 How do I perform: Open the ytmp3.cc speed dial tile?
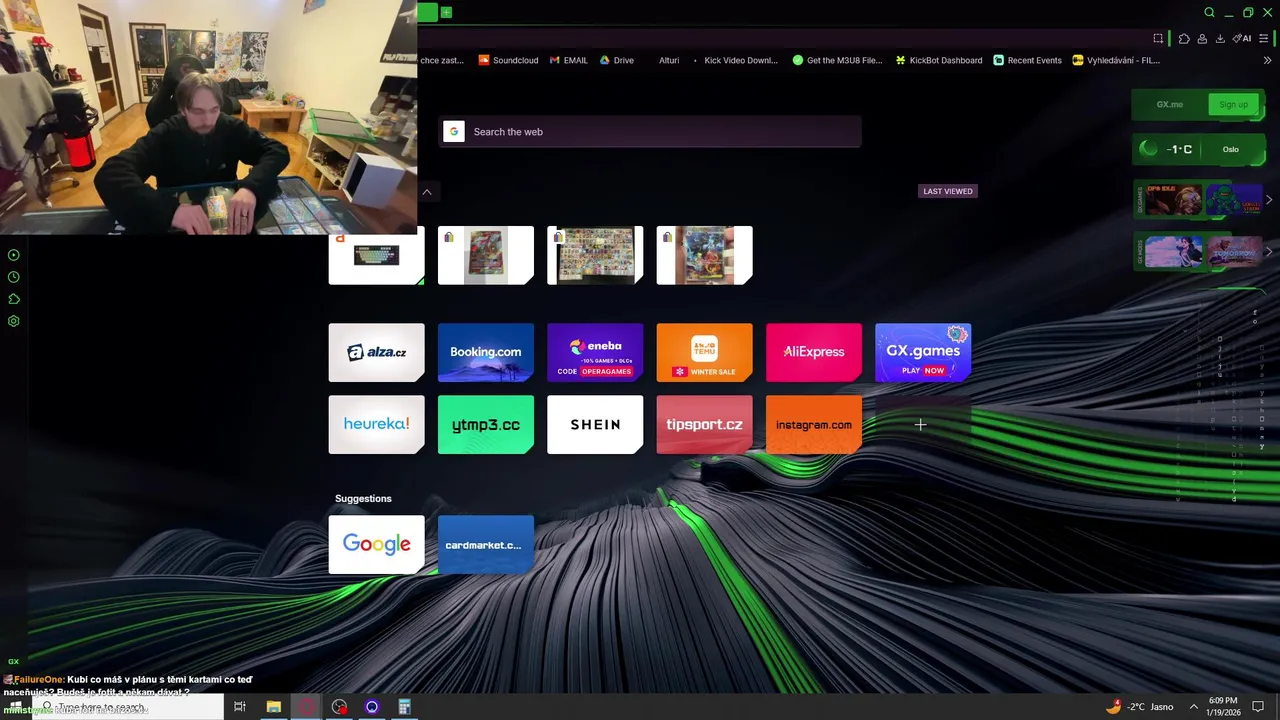tap(486, 424)
